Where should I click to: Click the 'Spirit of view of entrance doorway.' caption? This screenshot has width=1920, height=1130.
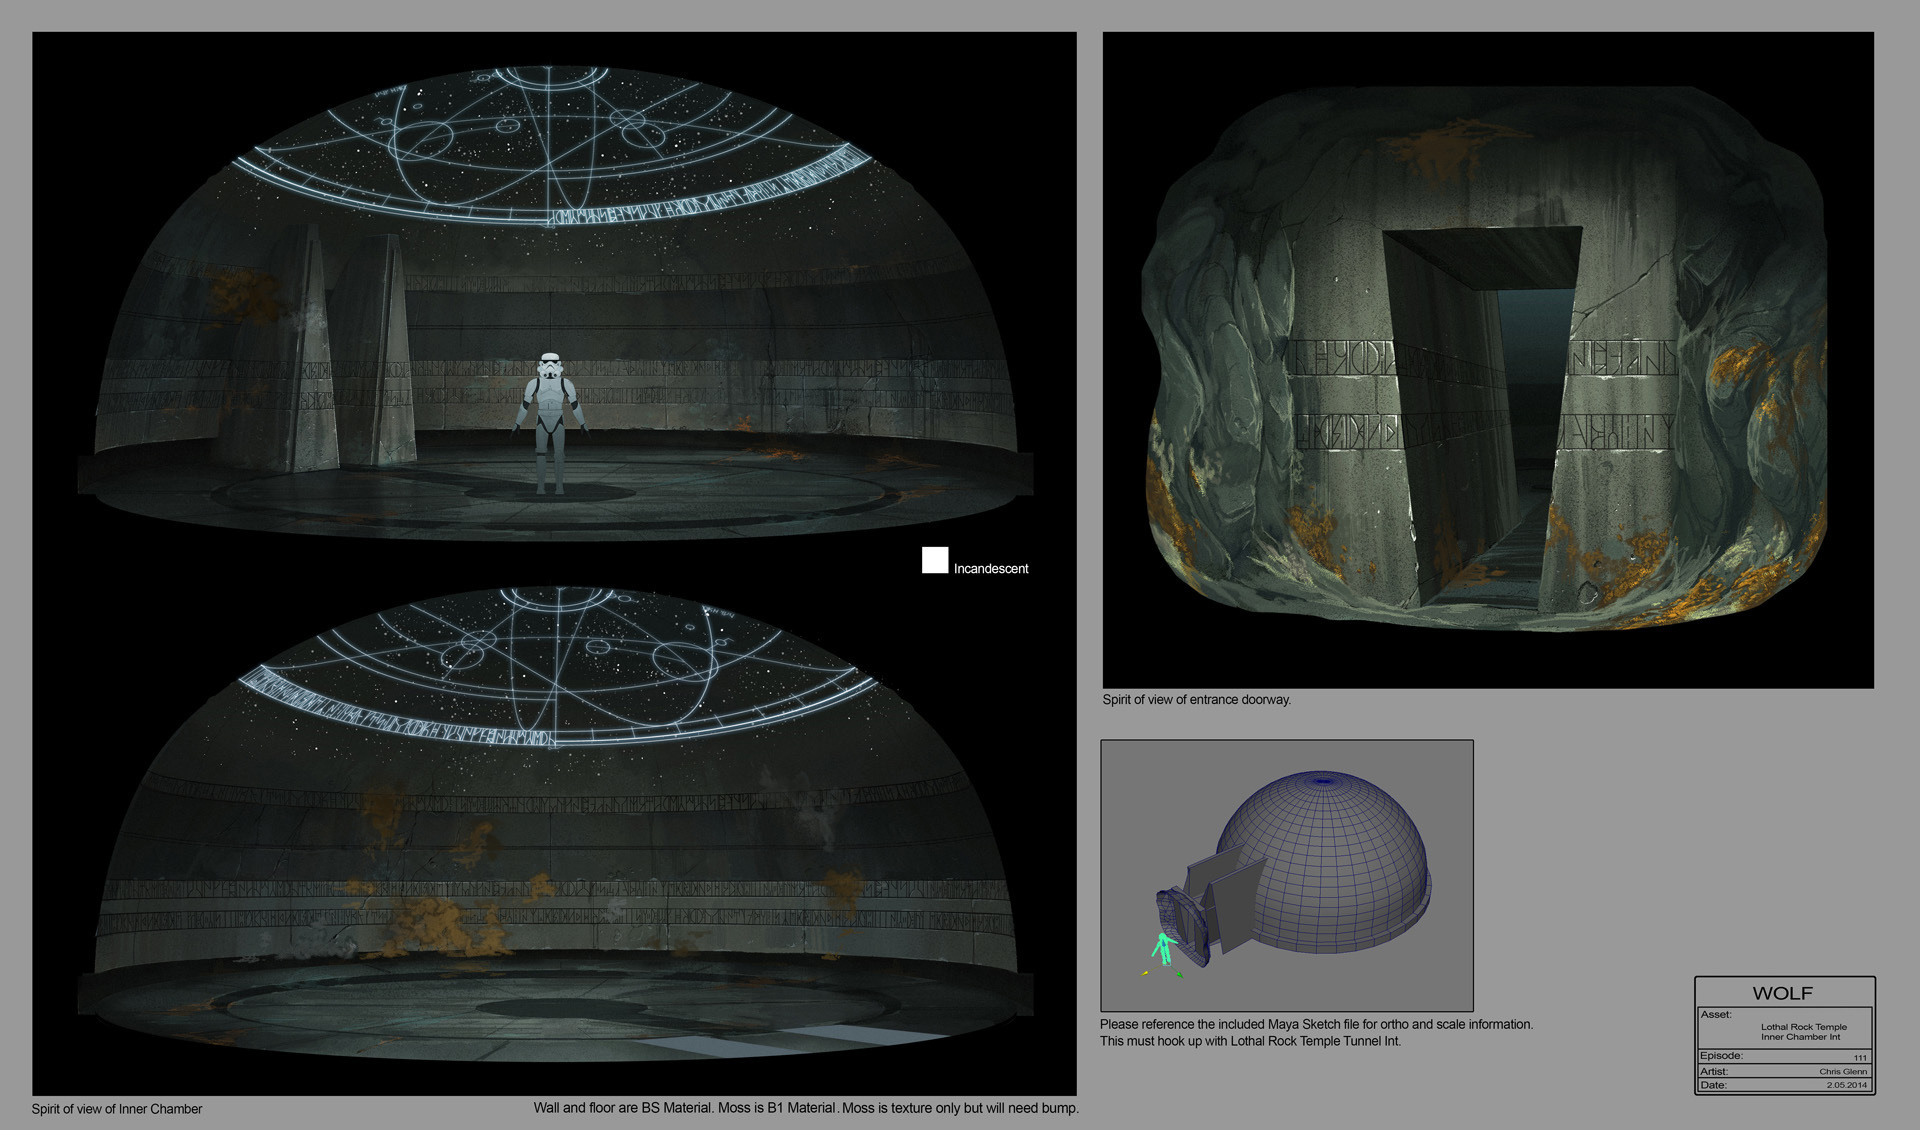1197,700
